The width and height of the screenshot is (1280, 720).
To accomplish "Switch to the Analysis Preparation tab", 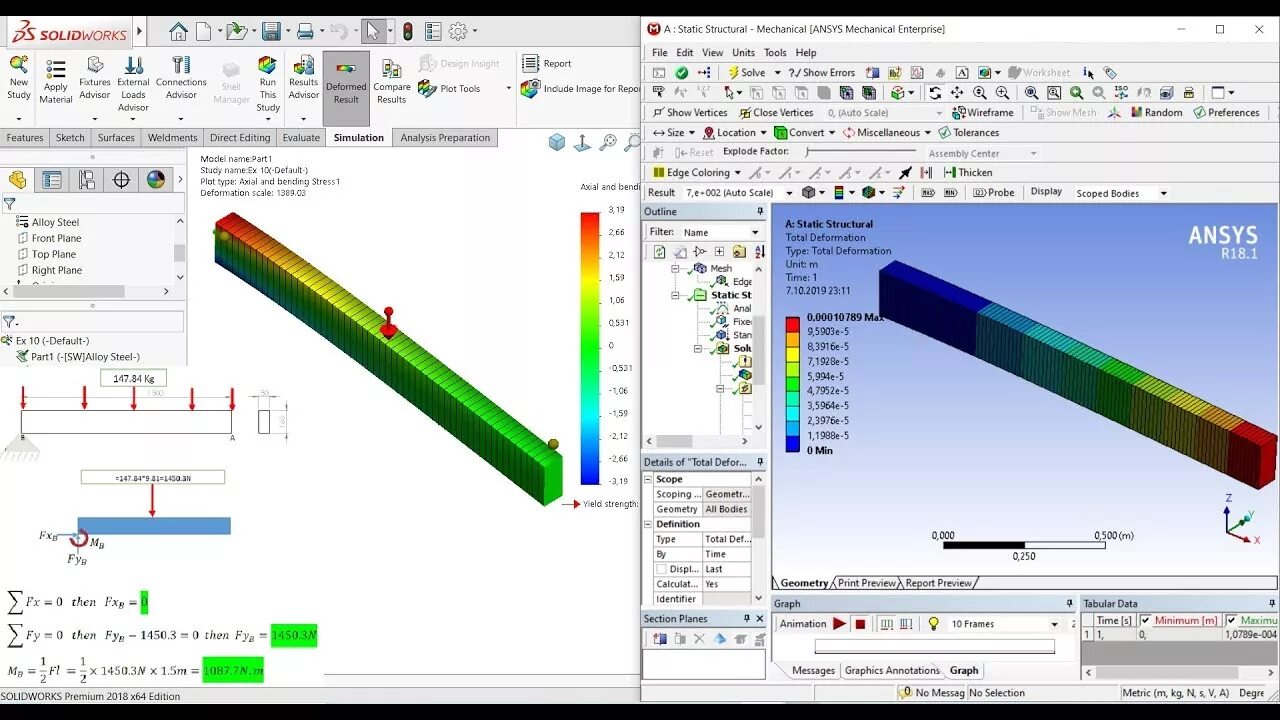I will tap(445, 137).
